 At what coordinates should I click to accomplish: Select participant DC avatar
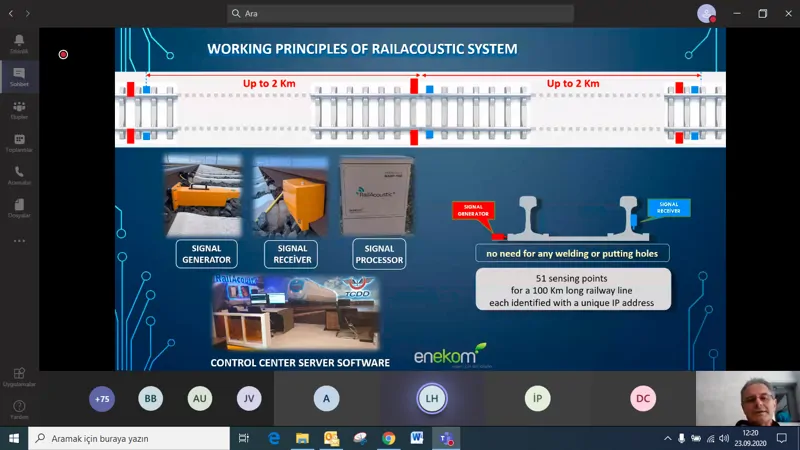(x=643, y=398)
